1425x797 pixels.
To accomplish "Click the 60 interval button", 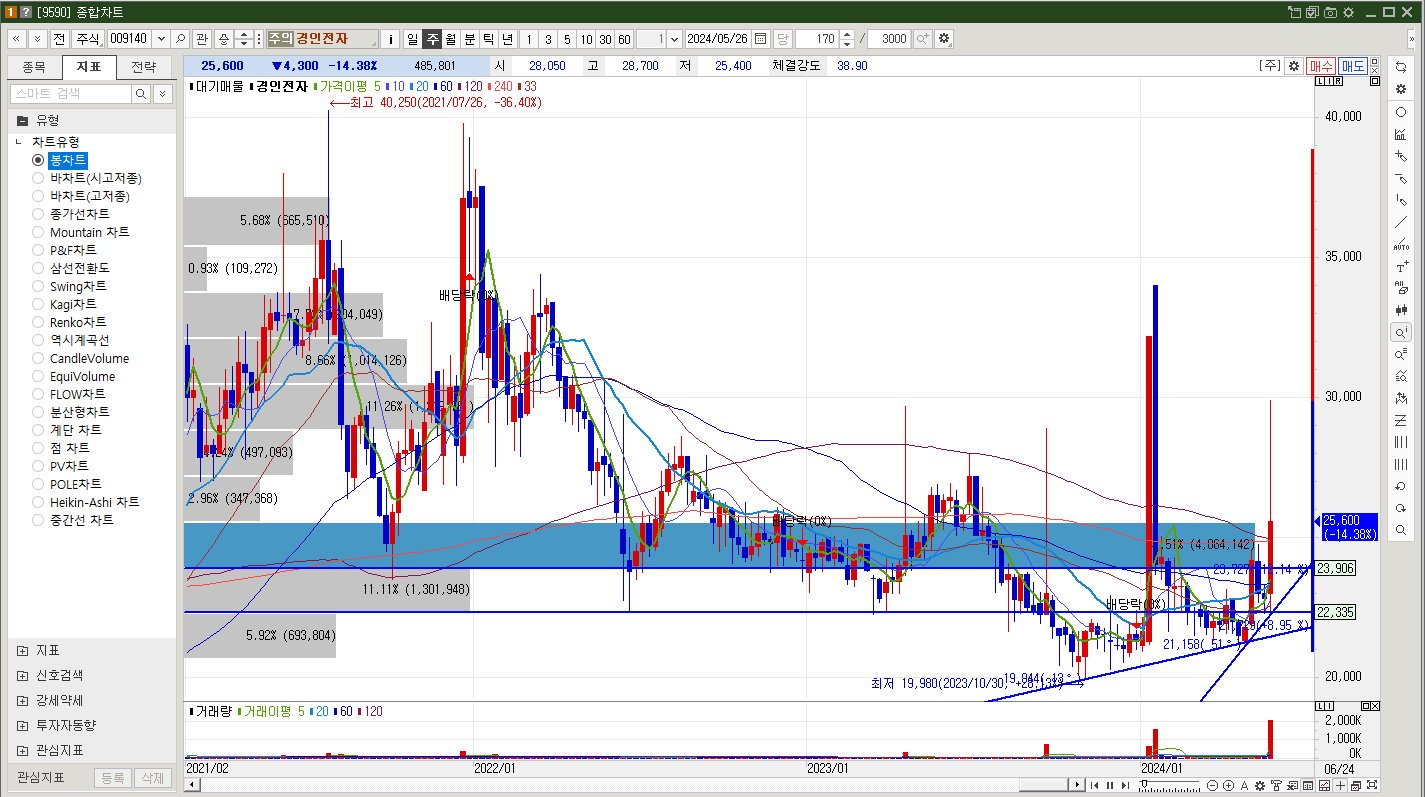I will coord(624,39).
